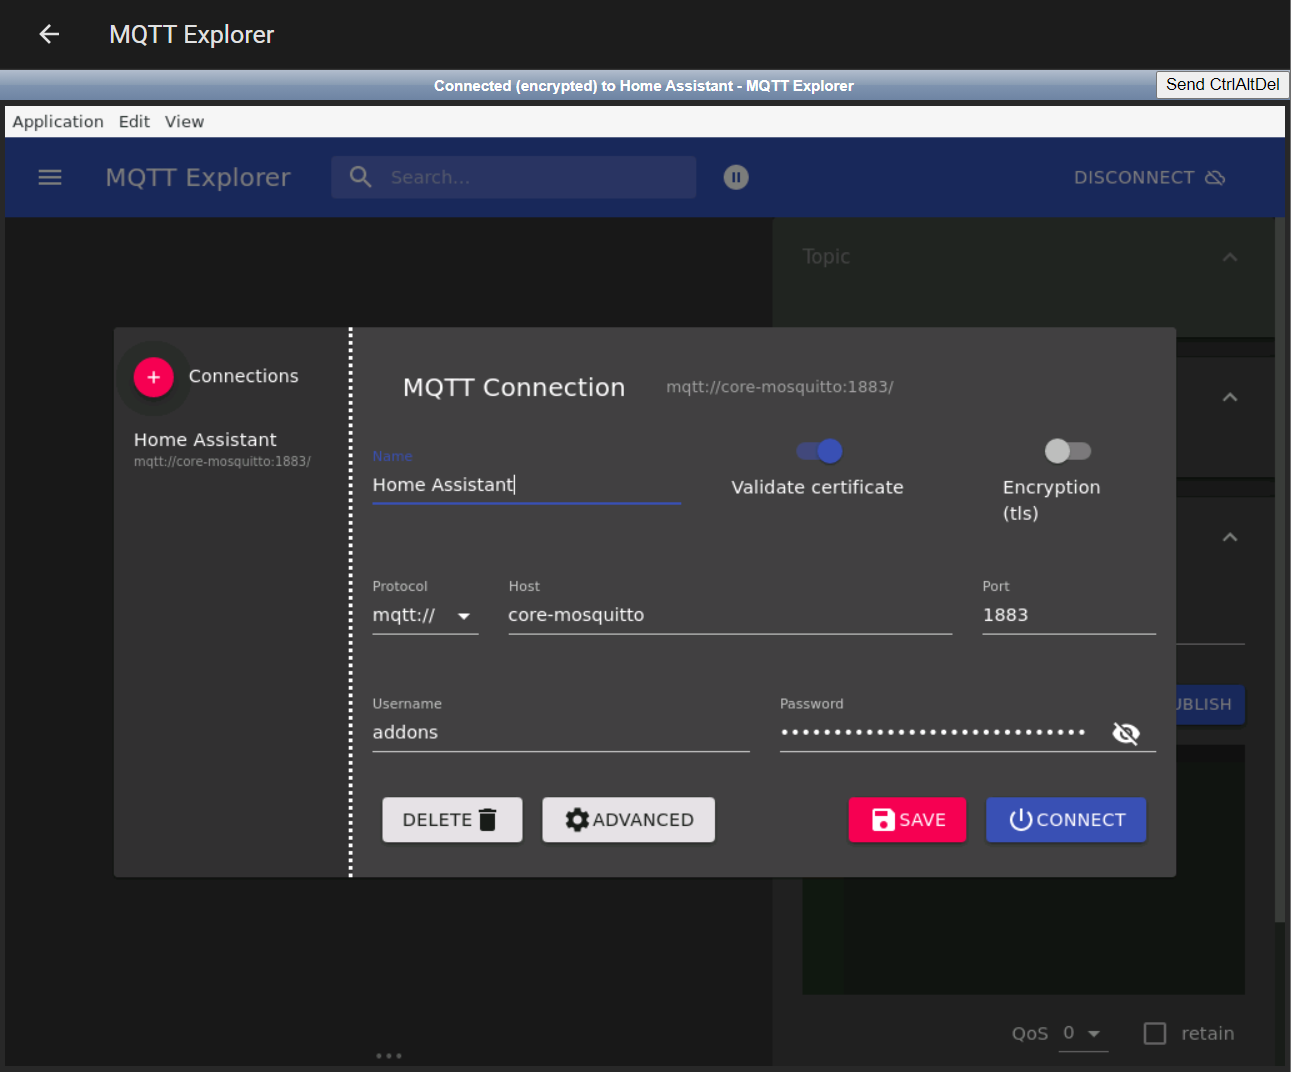The width and height of the screenshot is (1291, 1072).
Task: Open the Application menu
Action: (x=58, y=121)
